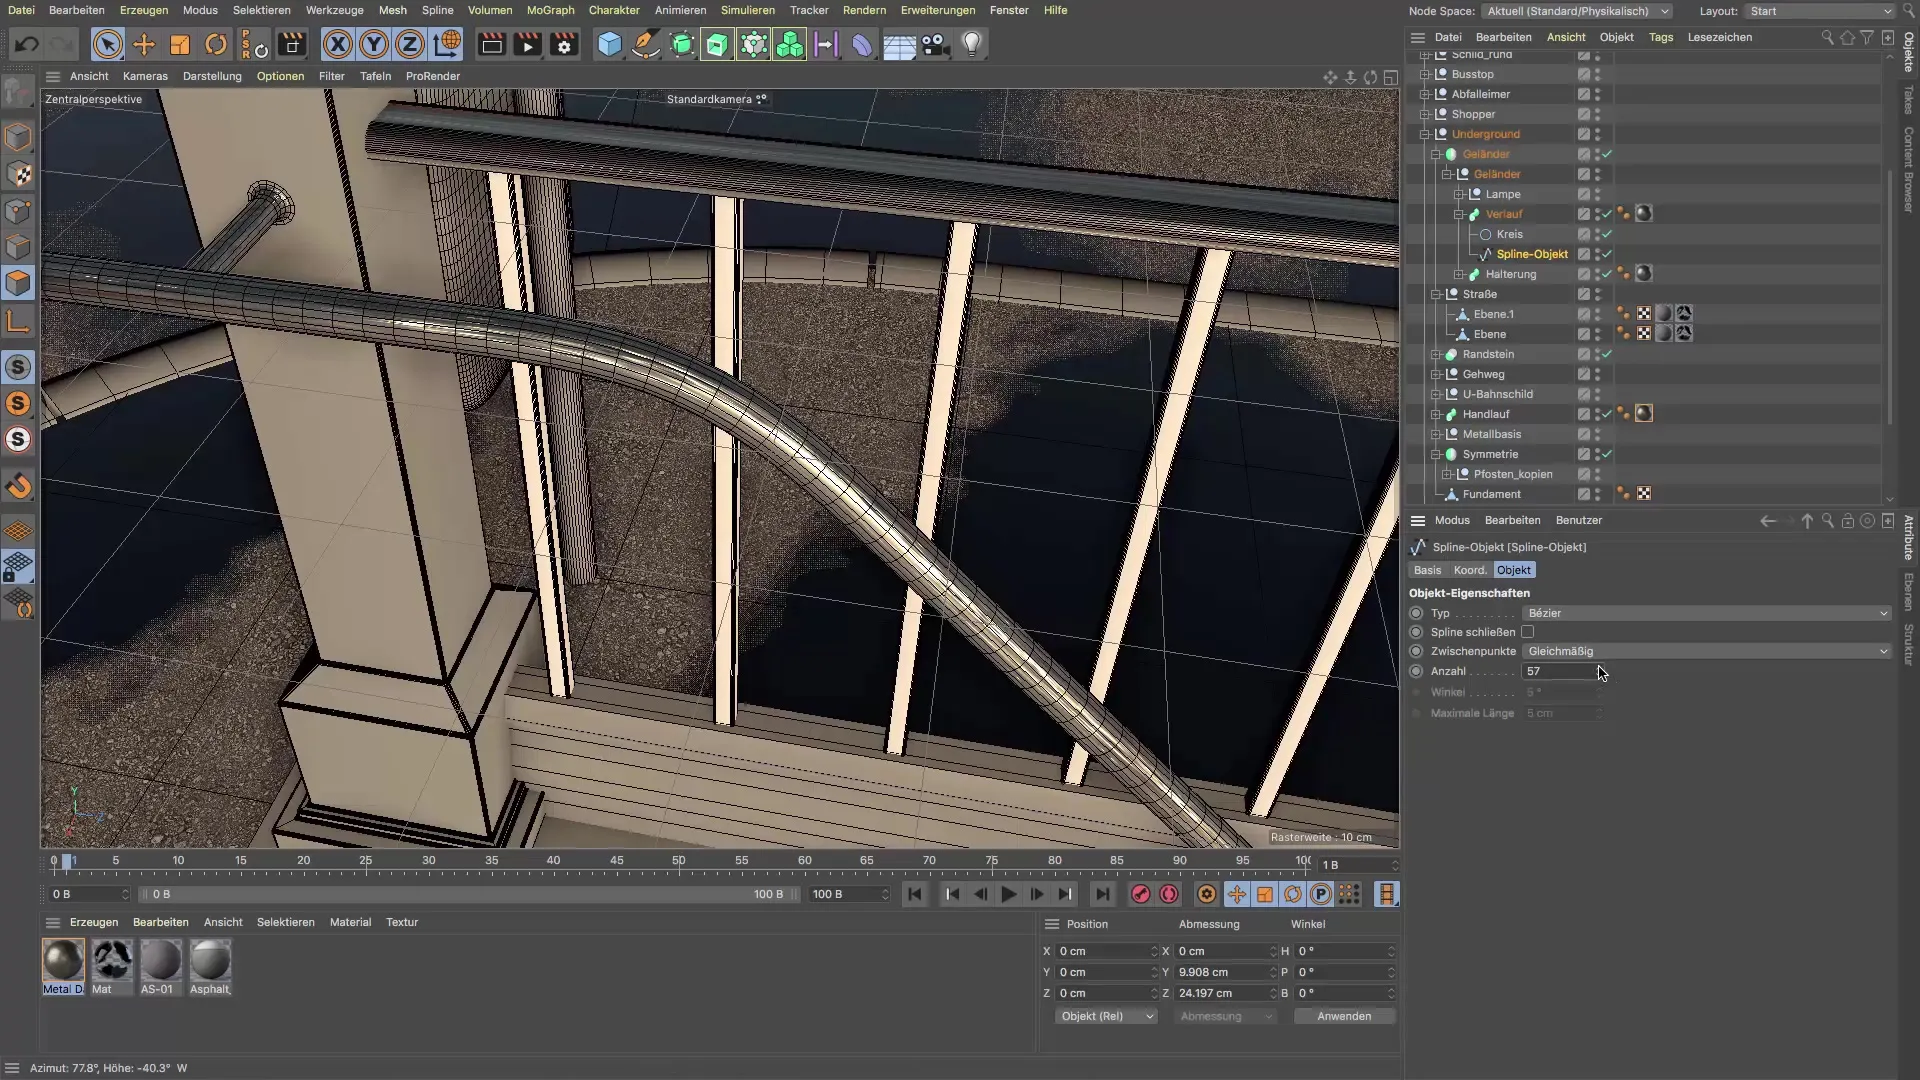The width and height of the screenshot is (1920, 1080).
Task: Open Zwischenpunkte Gleichmäßig dropdown
Action: click(x=1707, y=651)
